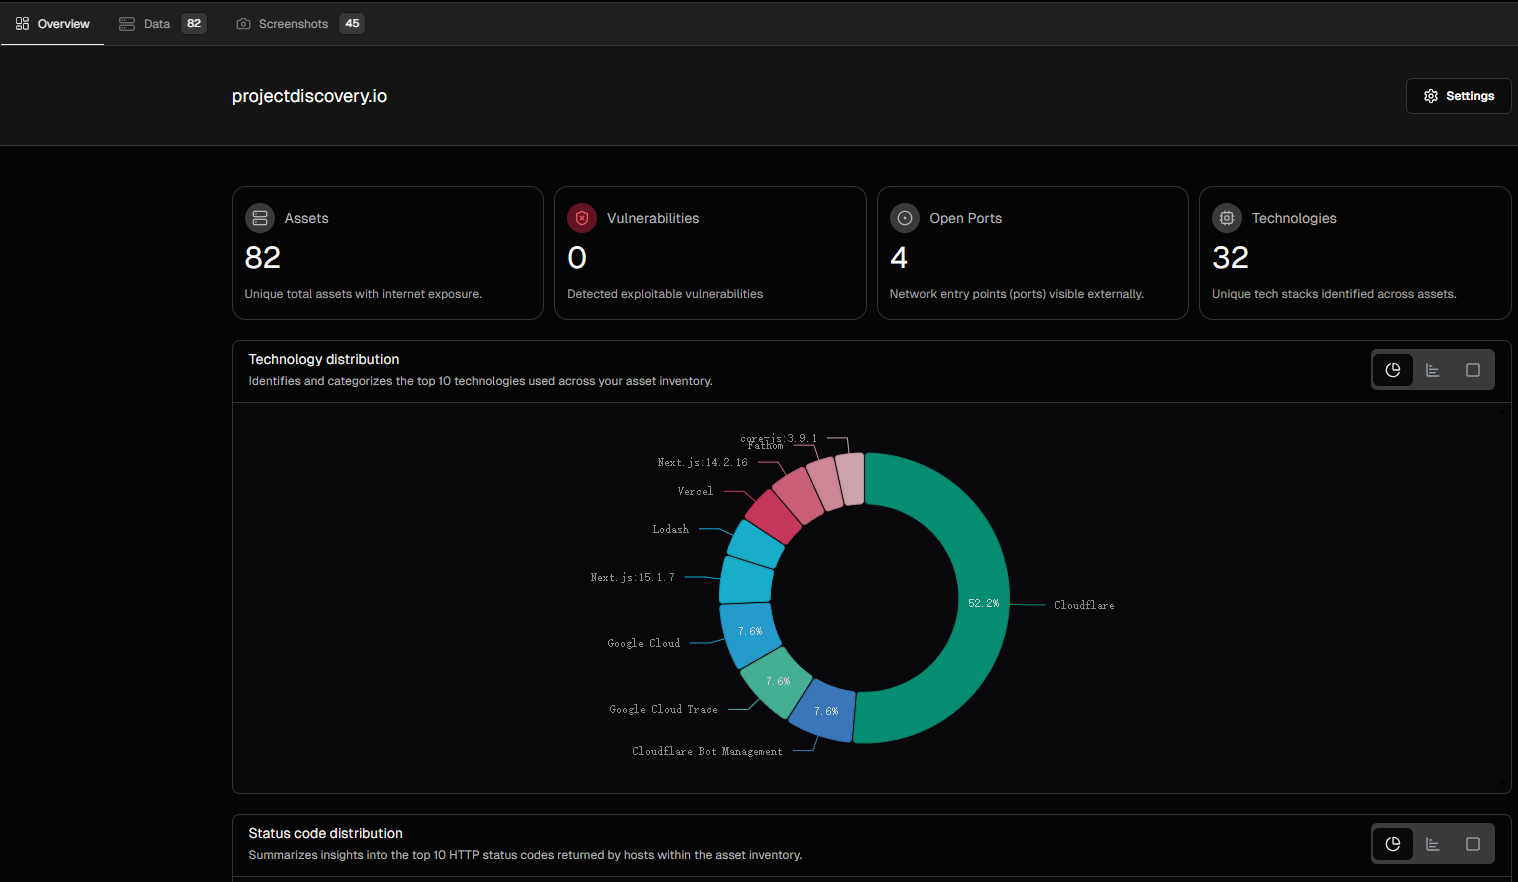
Task: Click the Lodash chart segment
Action: (x=755, y=544)
